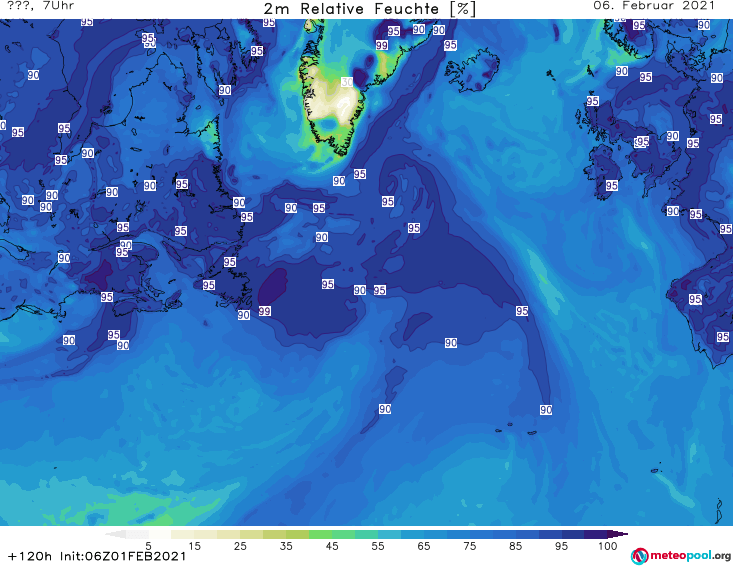Click the "2m Relative Feuchte [%]" title
733x566 pixels.
(x=370, y=9)
